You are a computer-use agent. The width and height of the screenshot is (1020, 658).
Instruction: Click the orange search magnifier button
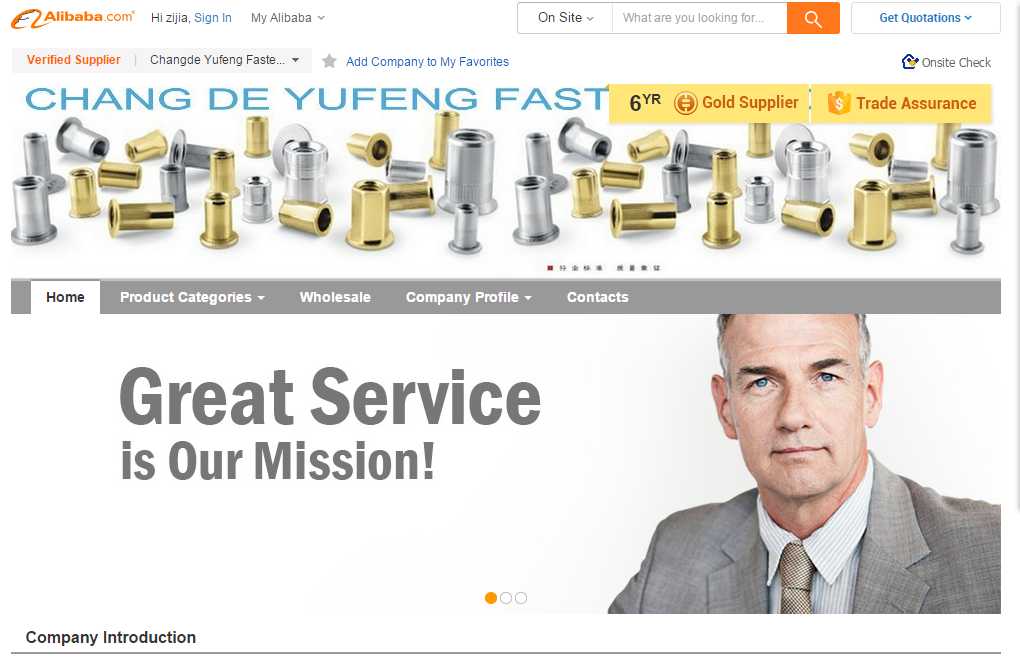tap(812, 18)
